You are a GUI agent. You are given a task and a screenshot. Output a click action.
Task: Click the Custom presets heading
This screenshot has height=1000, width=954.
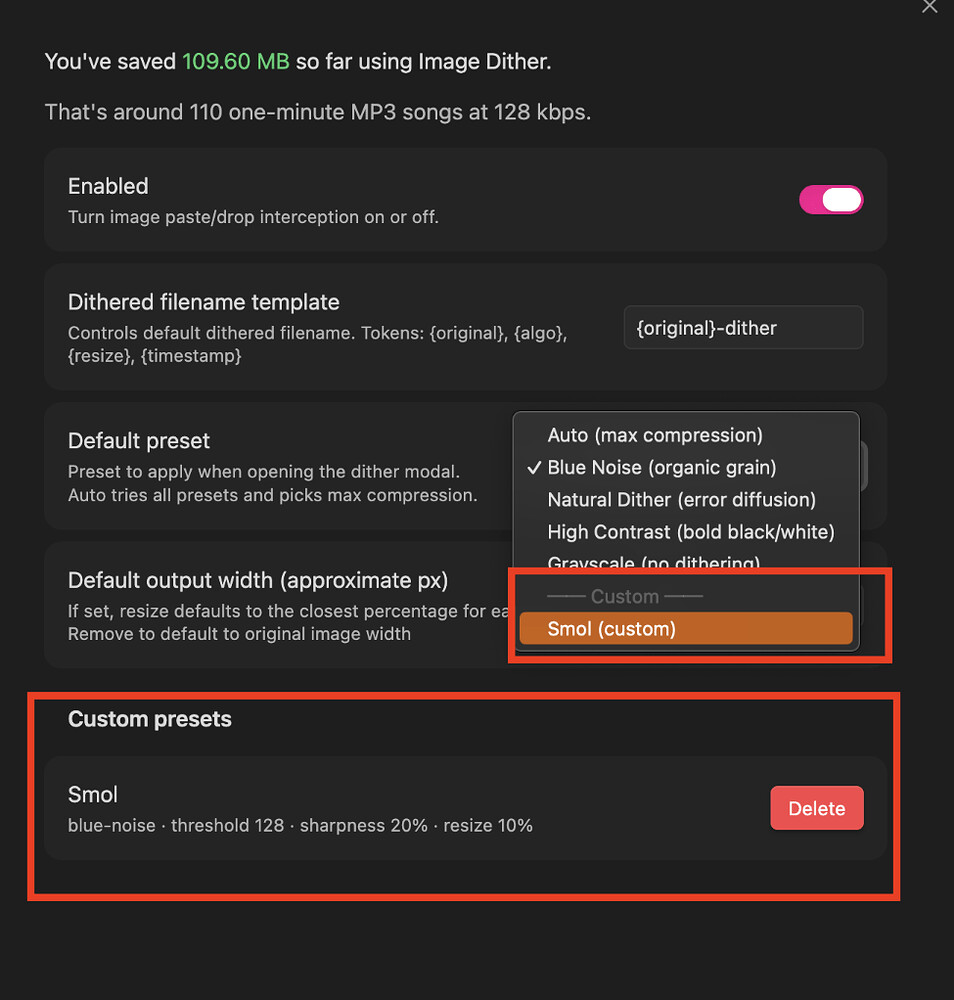pyautogui.click(x=150, y=719)
